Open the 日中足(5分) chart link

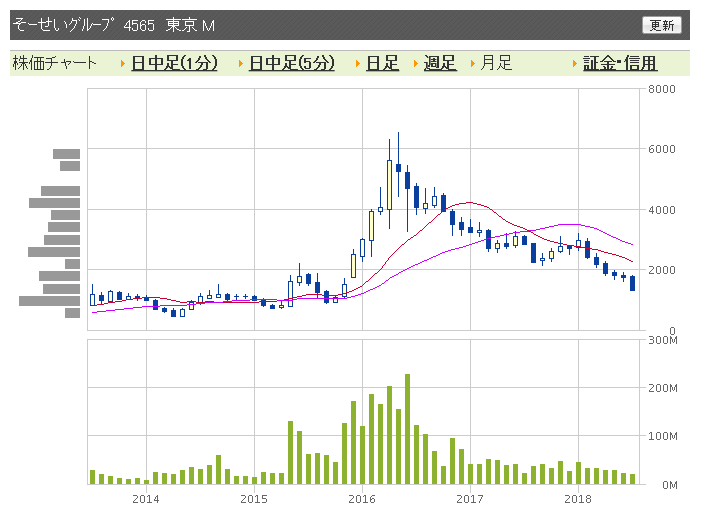coord(291,63)
